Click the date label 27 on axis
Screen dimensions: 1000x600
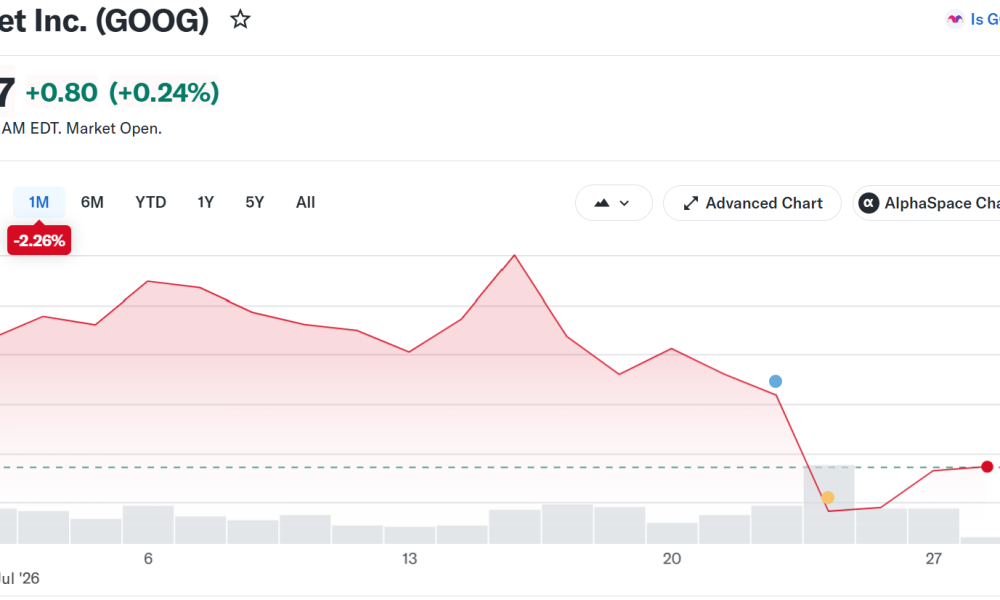click(x=934, y=559)
